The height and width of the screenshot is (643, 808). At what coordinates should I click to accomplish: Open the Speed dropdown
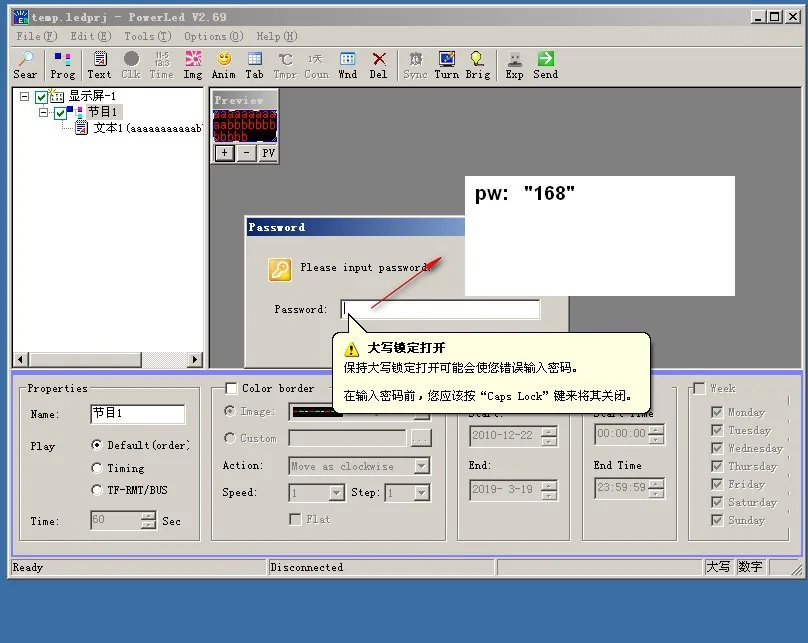(x=336, y=493)
